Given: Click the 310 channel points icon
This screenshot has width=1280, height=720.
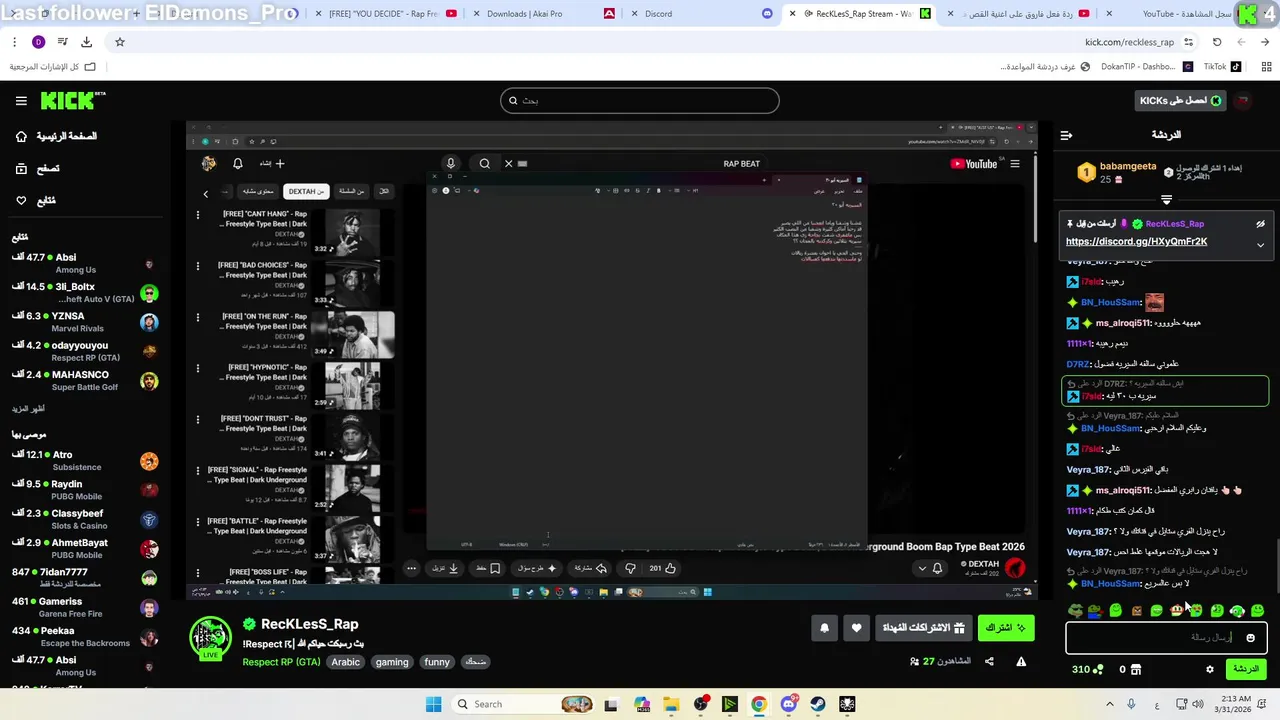Looking at the screenshot, I should point(1098,670).
